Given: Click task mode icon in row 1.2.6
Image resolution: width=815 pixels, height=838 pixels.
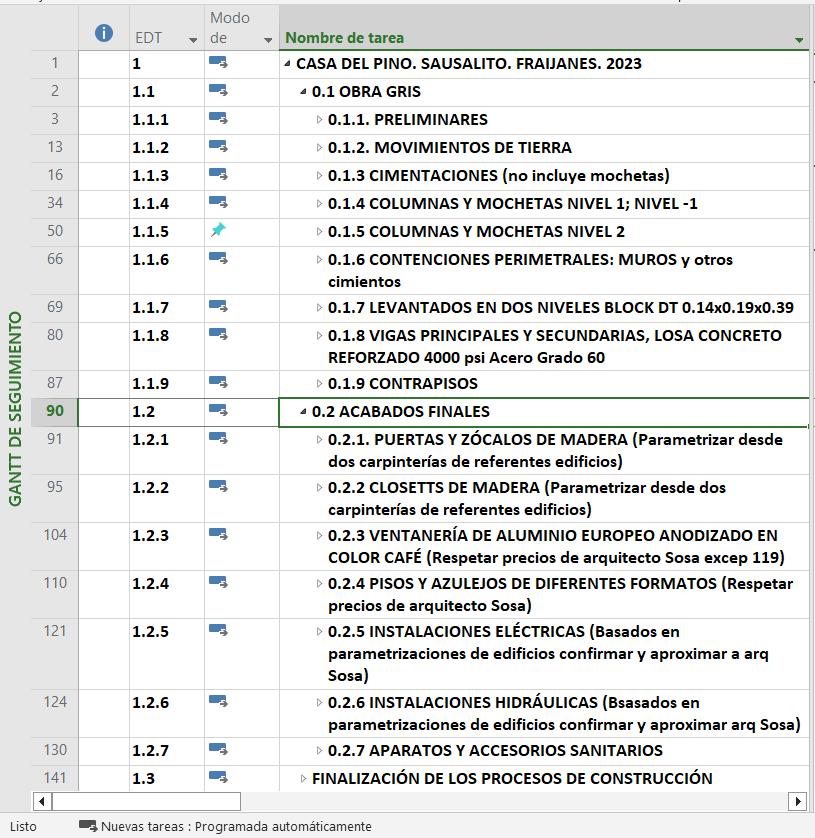Looking at the screenshot, I should click(x=218, y=701).
